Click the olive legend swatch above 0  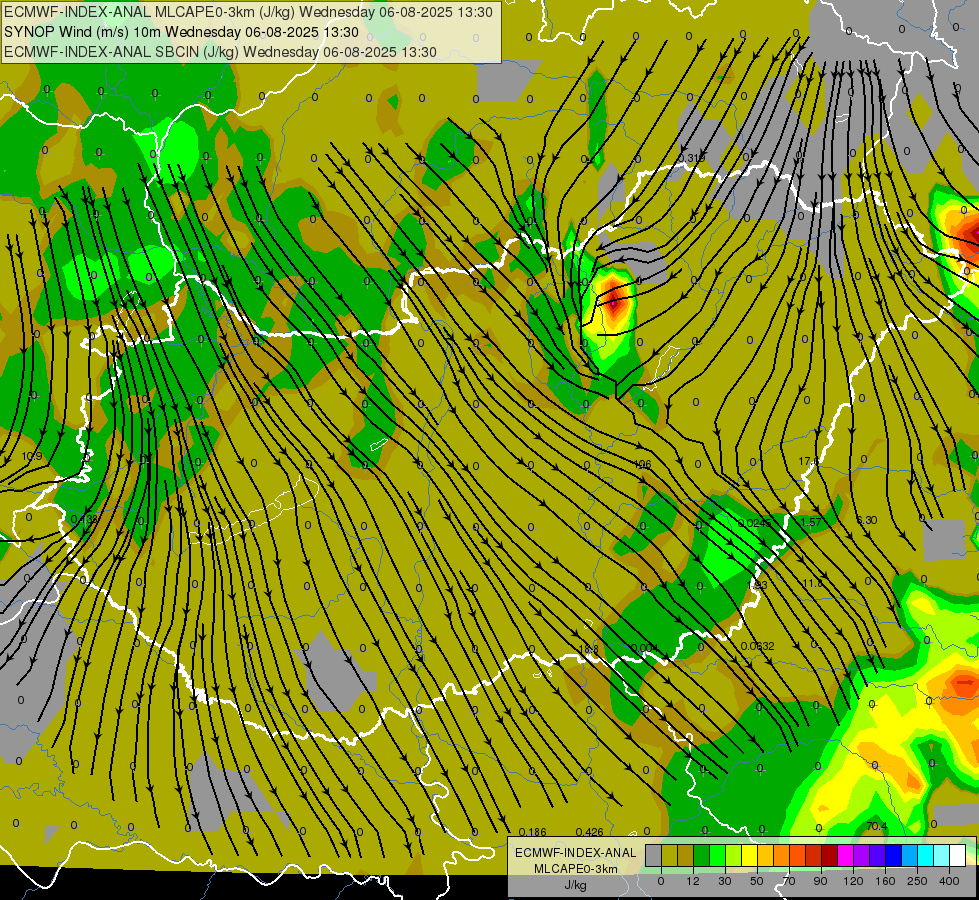669,855
